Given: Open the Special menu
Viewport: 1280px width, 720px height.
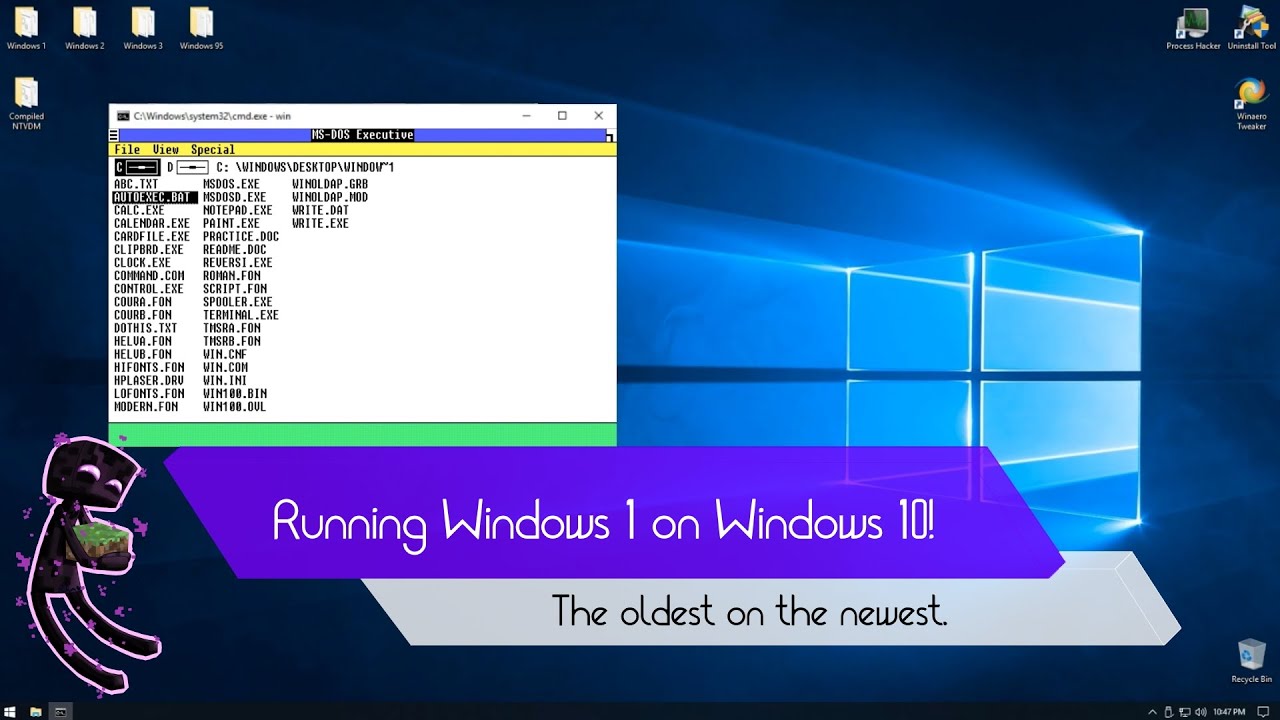Looking at the screenshot, I should 213,150.
